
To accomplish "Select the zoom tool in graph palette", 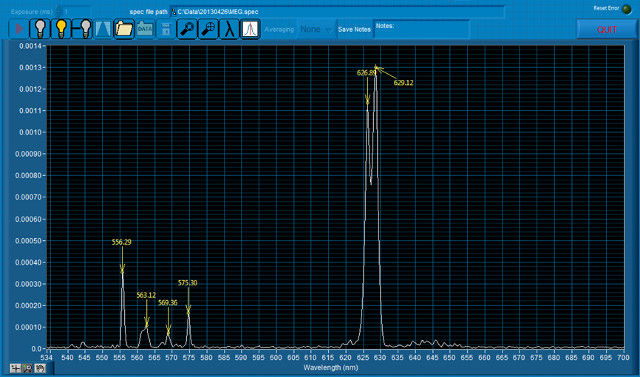I will (x=28, y=368).
